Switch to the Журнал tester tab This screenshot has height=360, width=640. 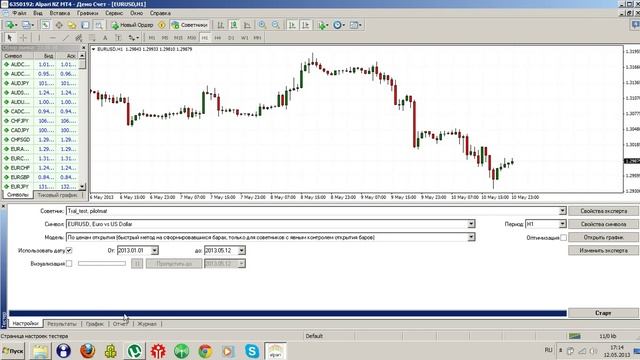147,324
